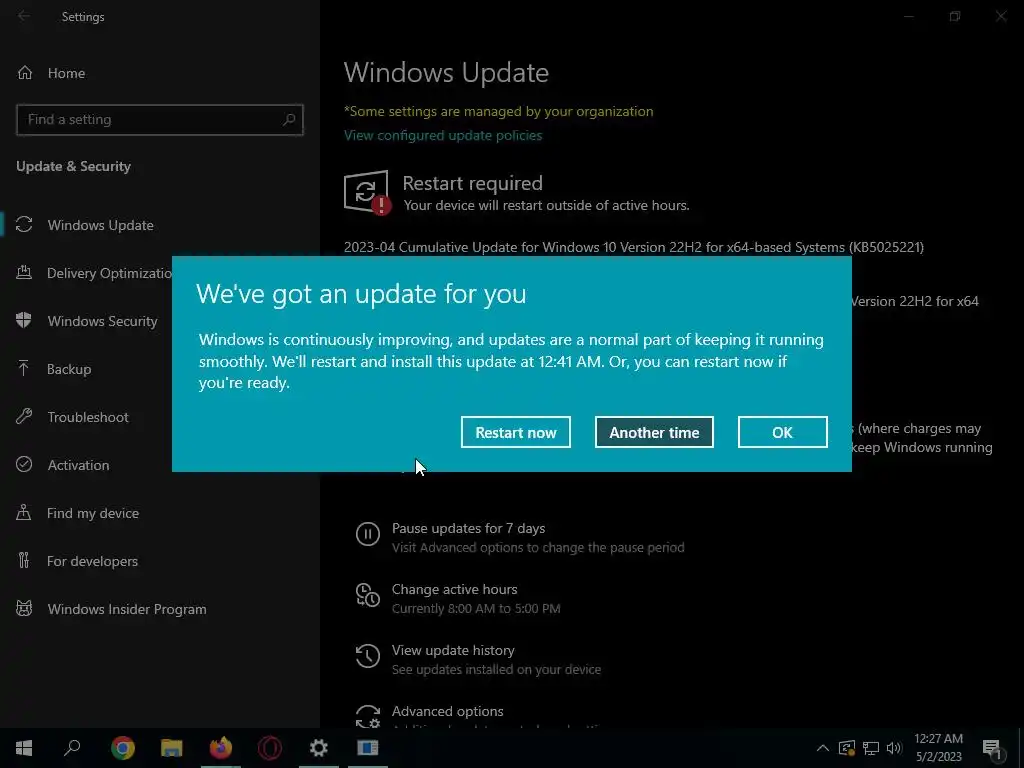Viewport: 1024px width, 768px height.
Task: Click the Windows Update refresh arrows icon
Action: click(x=24, y=225)
